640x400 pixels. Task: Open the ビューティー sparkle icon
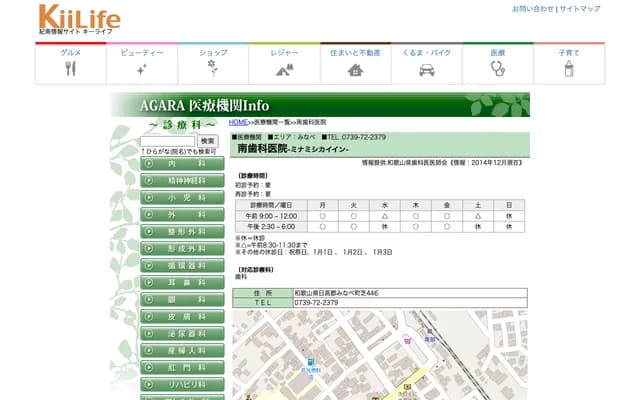(142, 69)
